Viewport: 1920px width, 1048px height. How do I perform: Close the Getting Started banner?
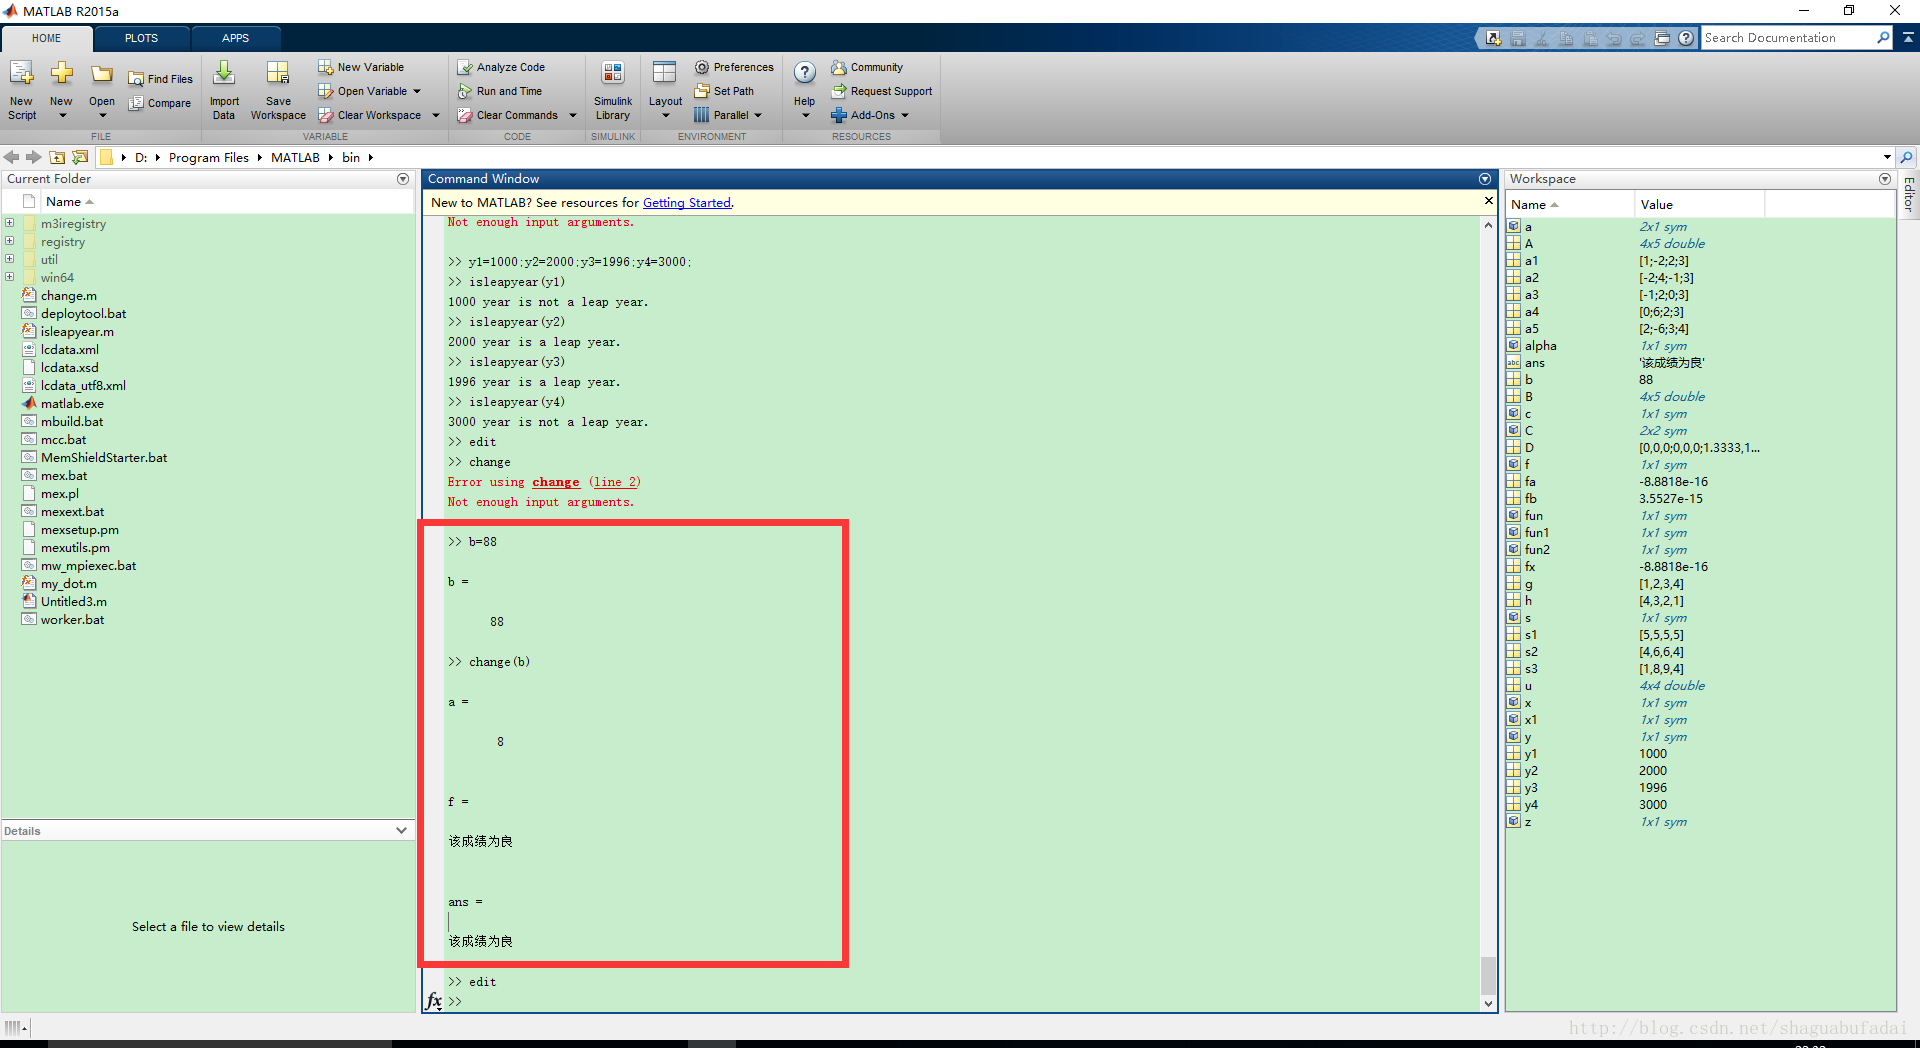(x=1488, y=201)
